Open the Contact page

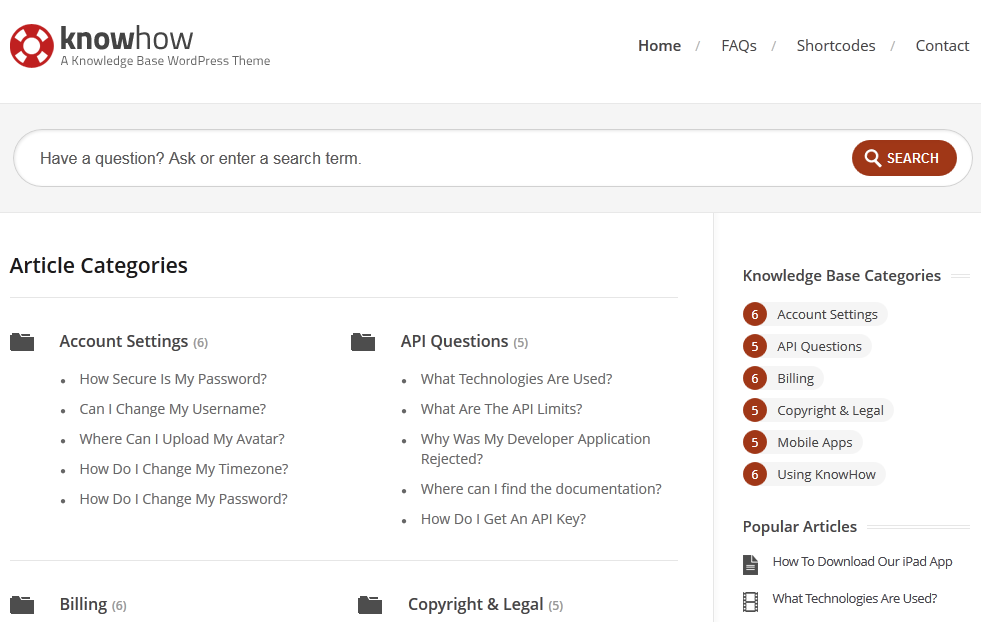coord(942,46)
